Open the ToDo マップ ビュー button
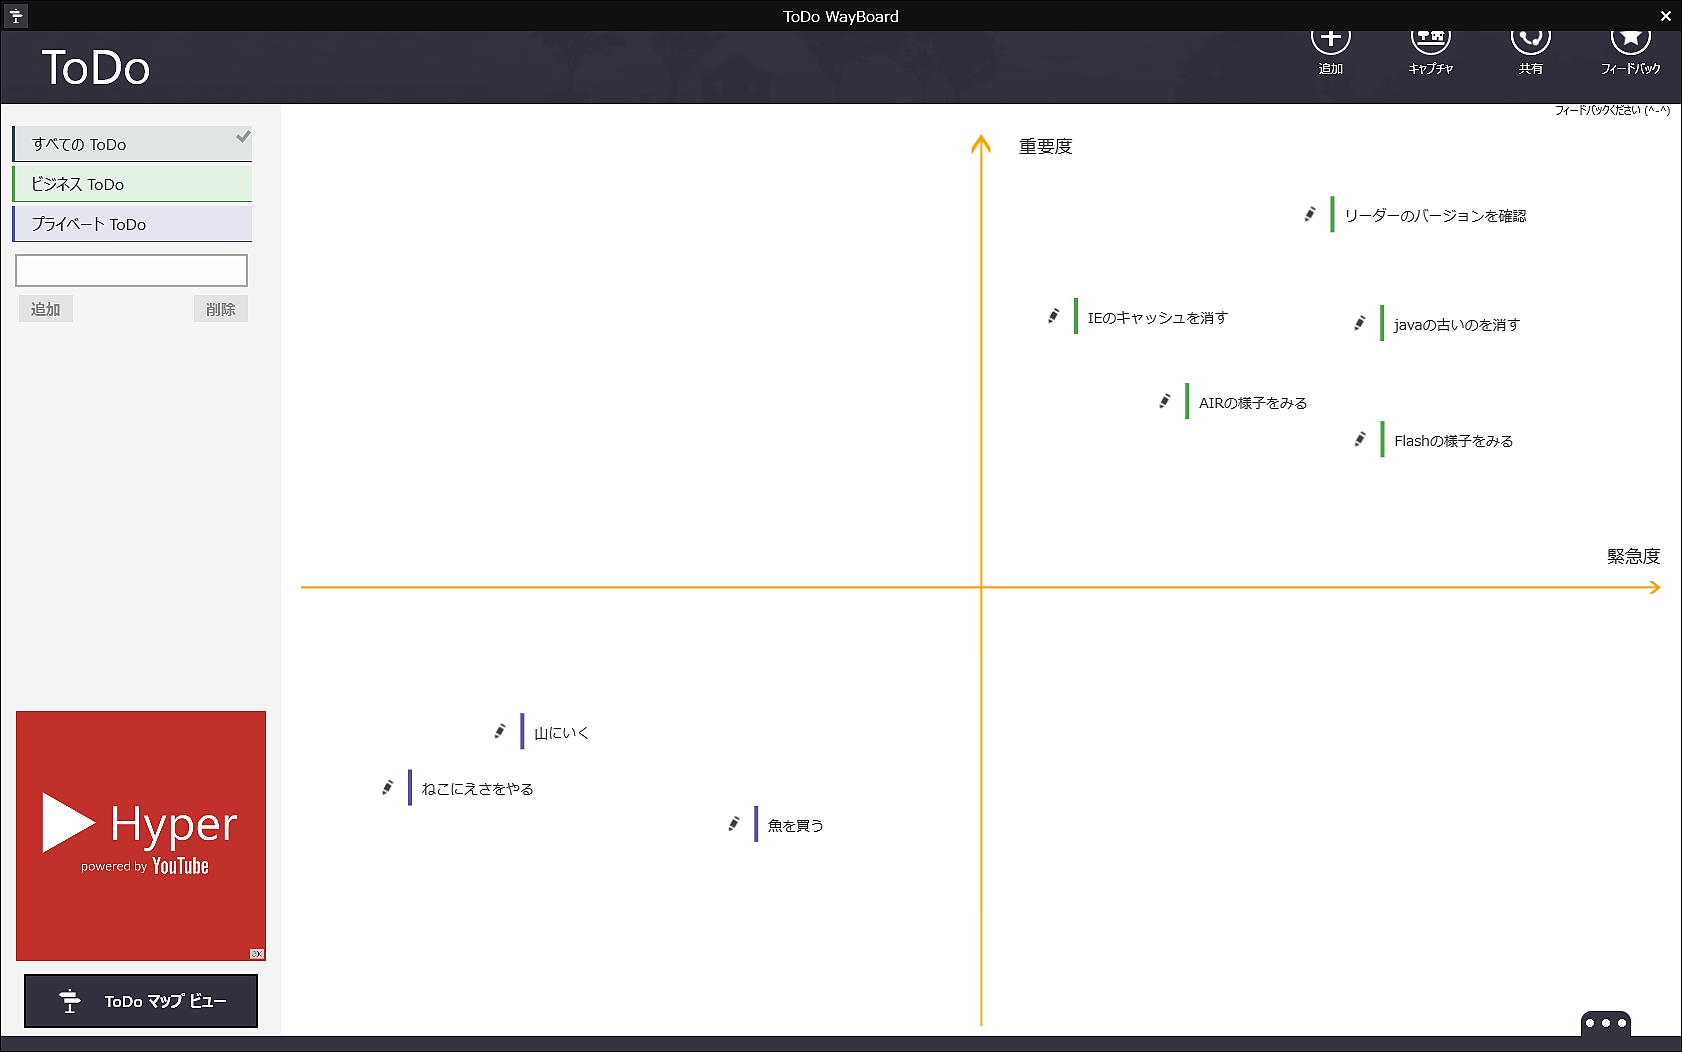Screen dimensions: 1682x1052 coord(141,1001)
